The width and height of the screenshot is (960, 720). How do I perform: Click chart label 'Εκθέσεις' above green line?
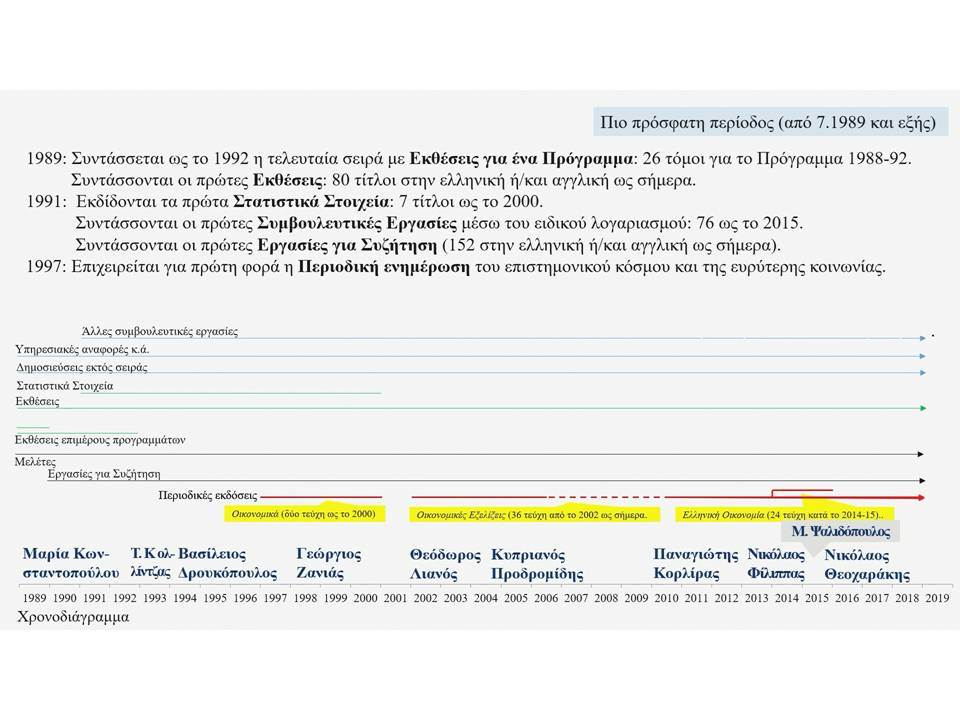tap(37, 402)
